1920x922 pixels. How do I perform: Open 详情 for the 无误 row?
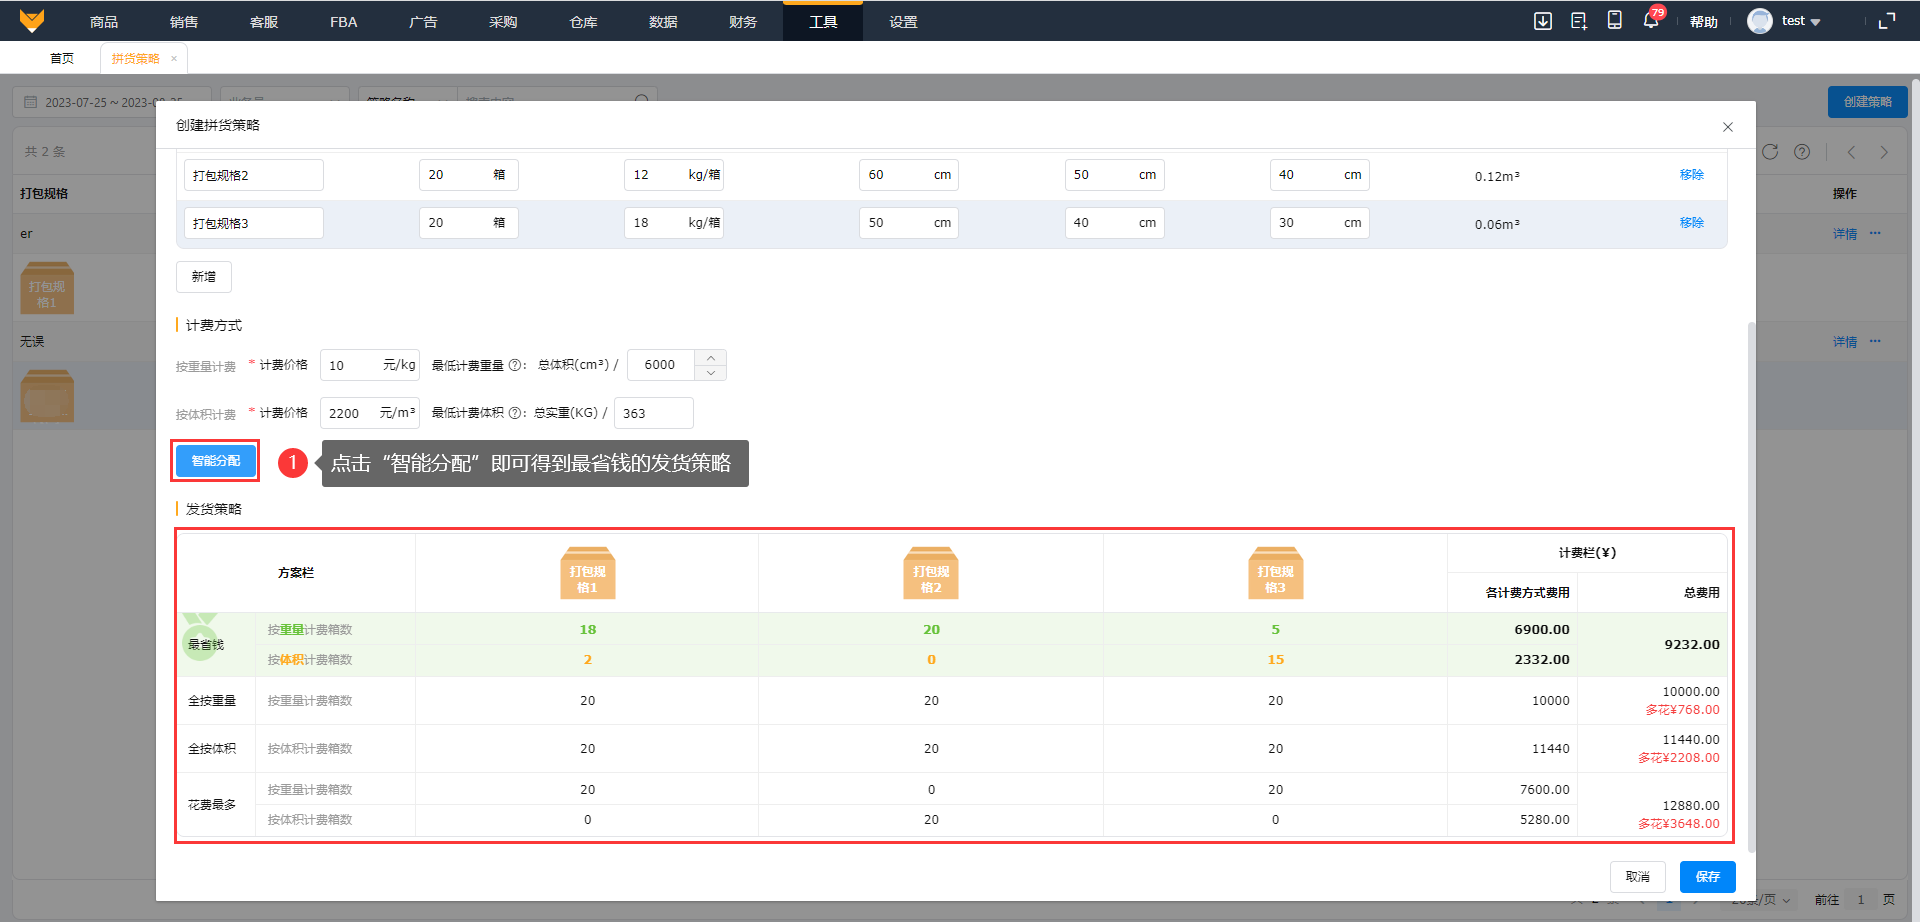pyautogui.click(x=1845, y=341)
